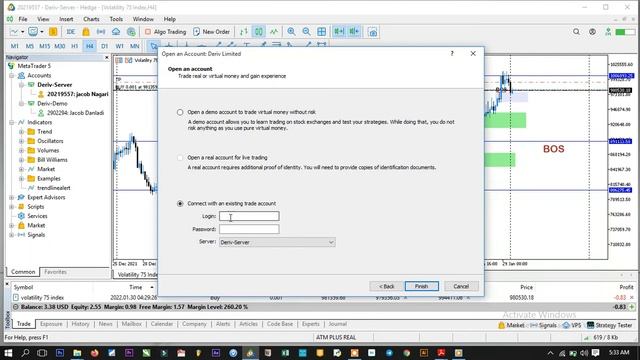Open taskbar volume control
The height and width of the screenshot is (360, 640).
(584, 353)
